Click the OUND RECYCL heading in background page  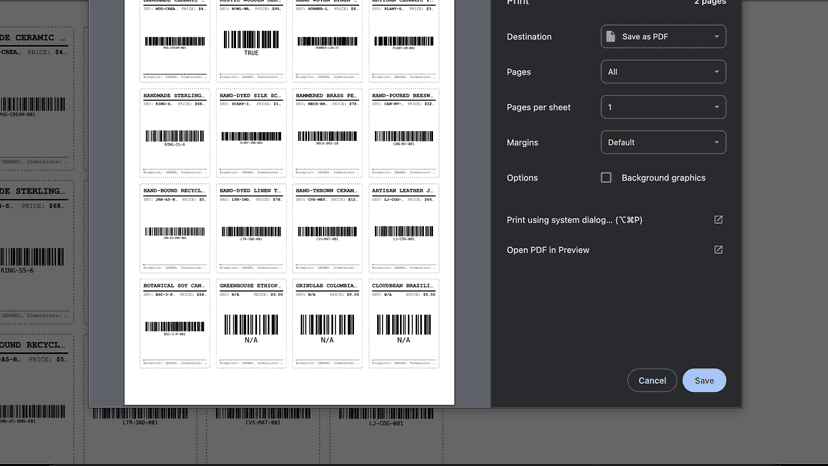(x=33, y=345)
